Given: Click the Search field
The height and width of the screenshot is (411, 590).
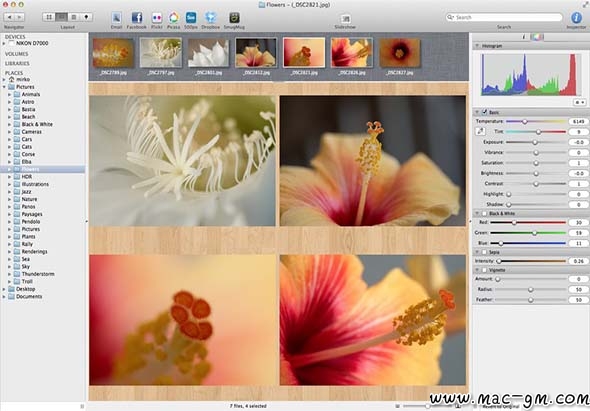Looking at the screenshot, I should coord(504,17).
